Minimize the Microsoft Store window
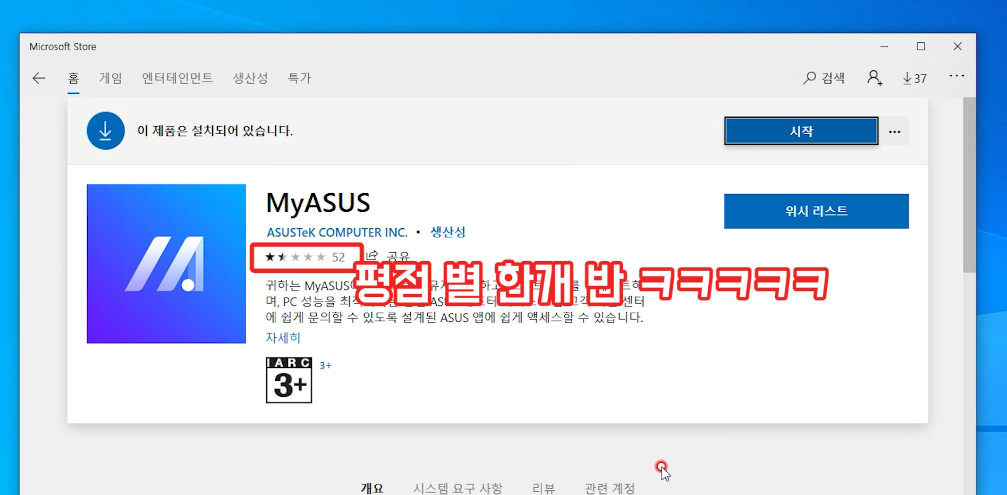The image size is (1007, 495). point(884,46)
